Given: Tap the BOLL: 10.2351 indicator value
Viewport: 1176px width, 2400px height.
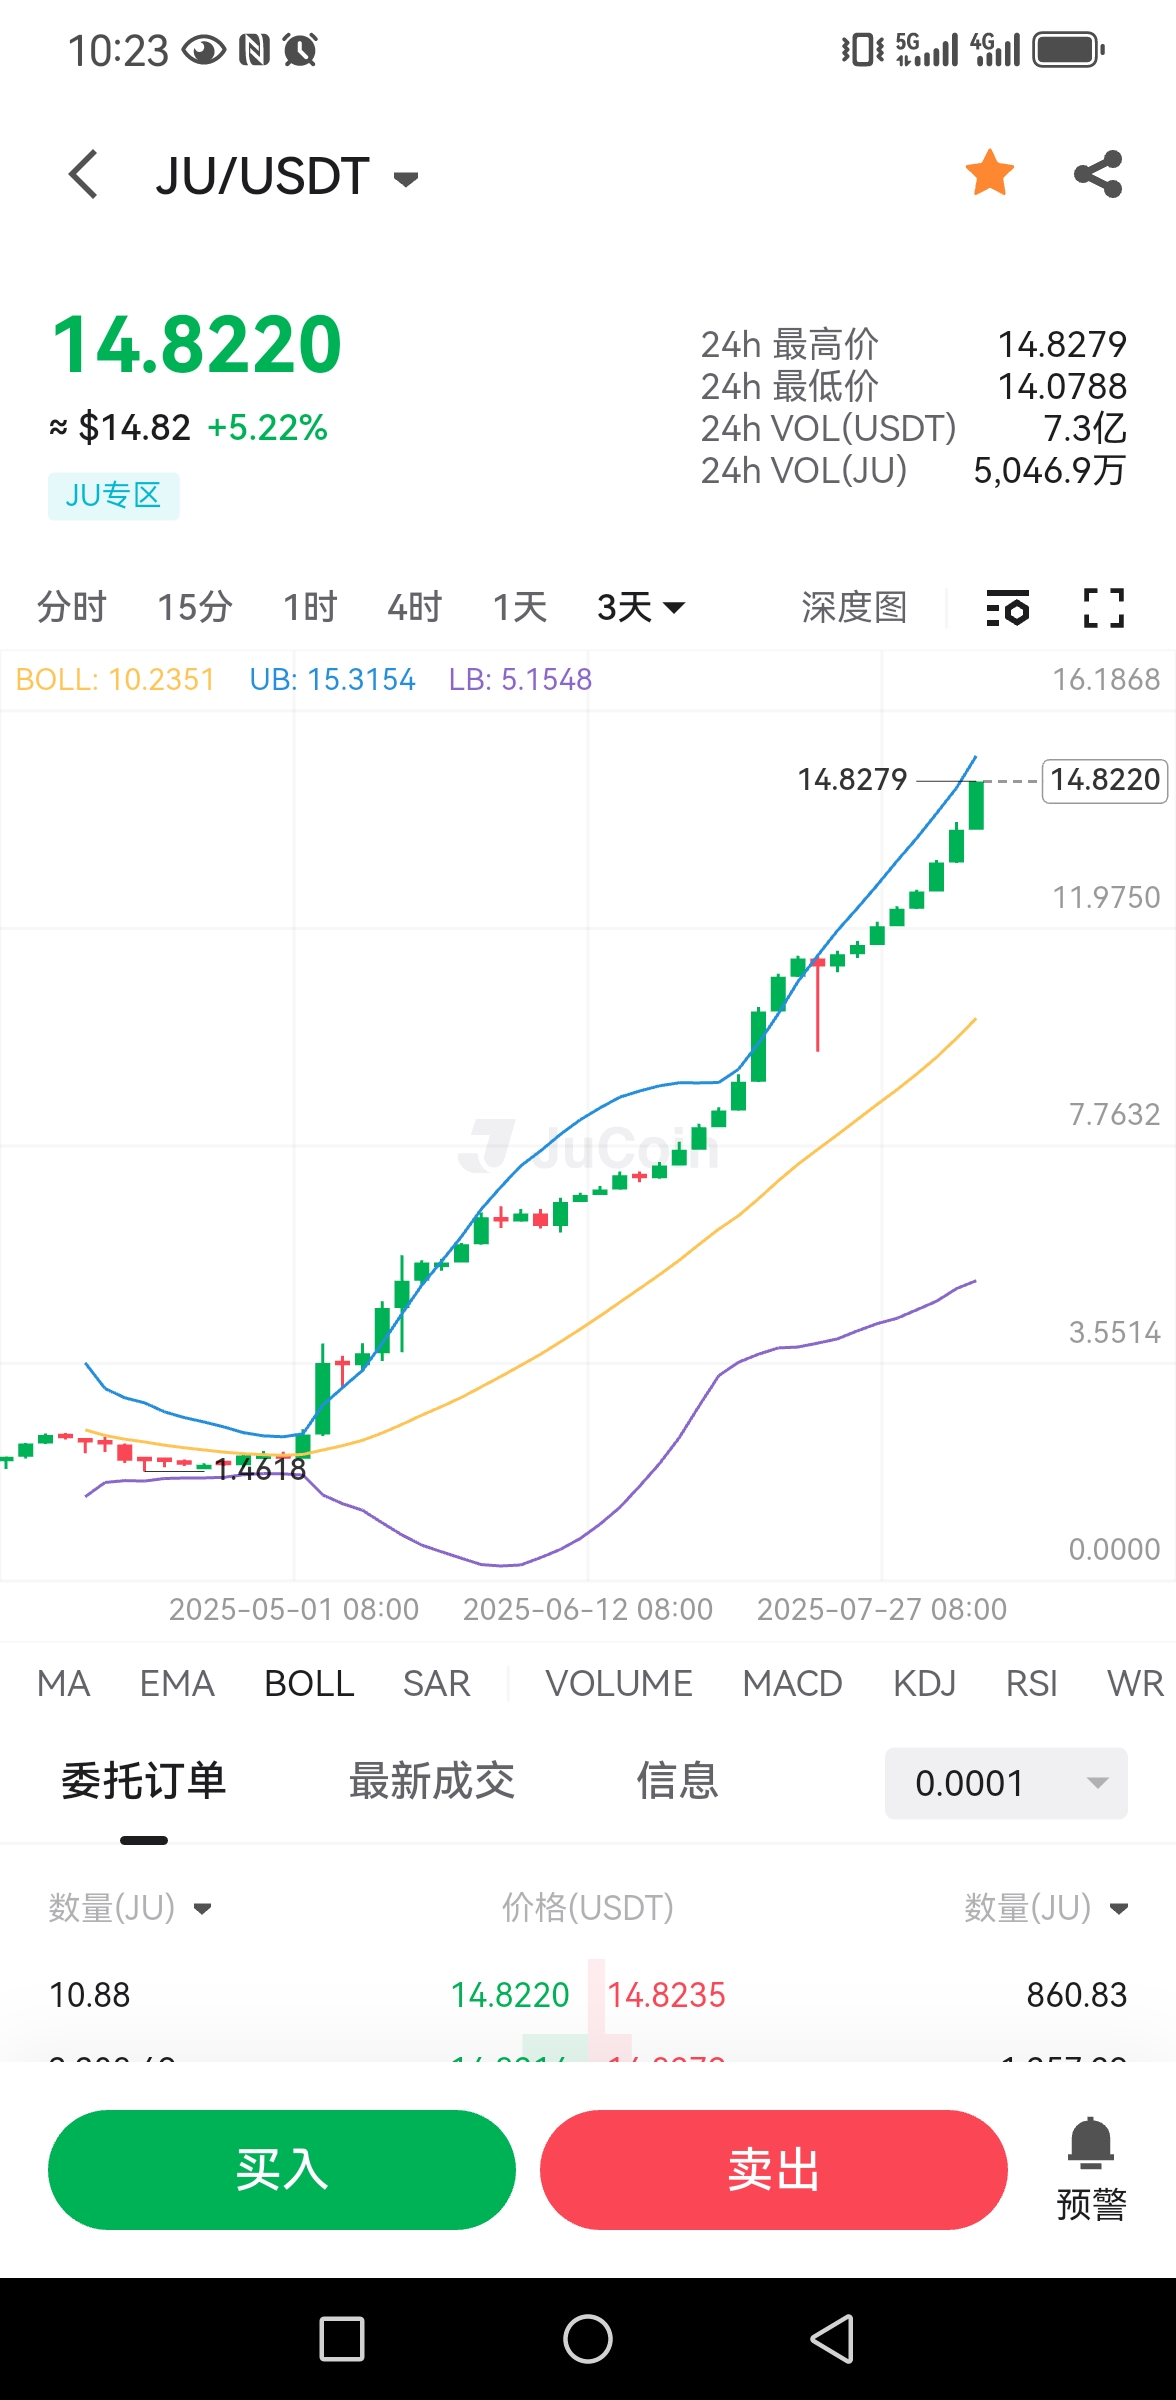Looking at the screenshot, I should pyautogui.click(x=115, y=680).
